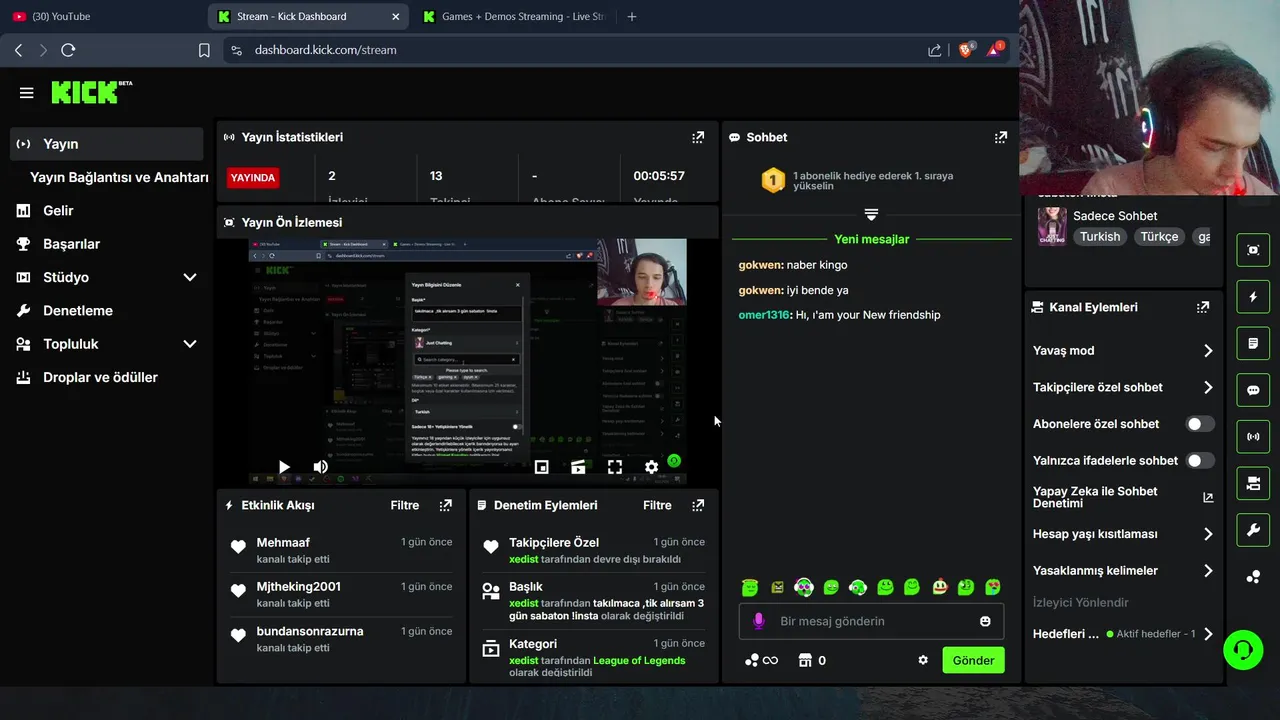
Task: Toggle Abonelere özel sohbet switch
Action: click(1200, 424)
